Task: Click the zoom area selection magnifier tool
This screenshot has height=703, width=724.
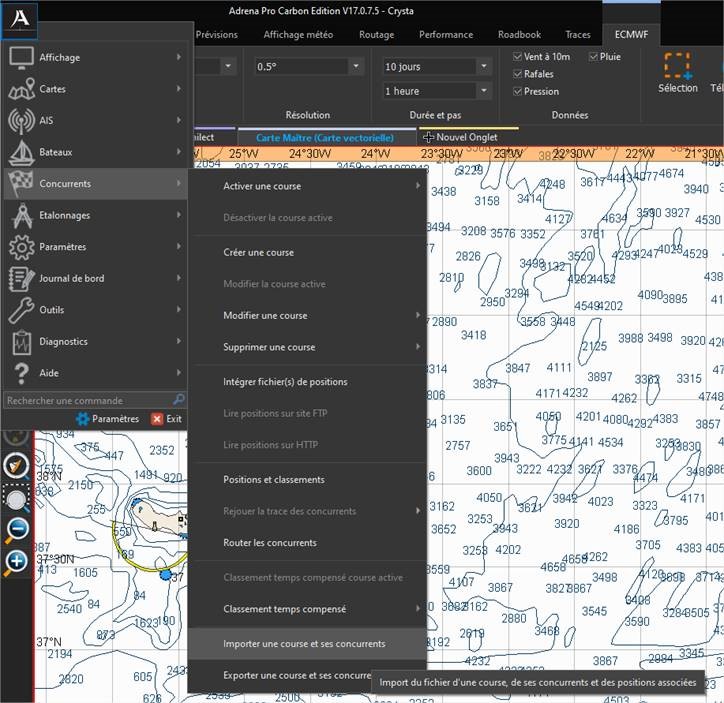Action: [17, 499]
